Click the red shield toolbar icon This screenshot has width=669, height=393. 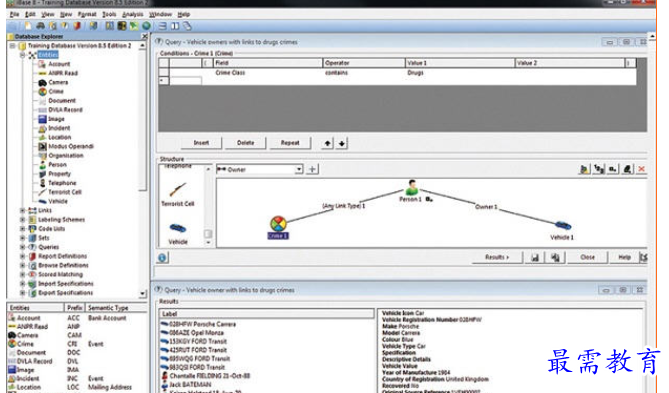(77, 26)
